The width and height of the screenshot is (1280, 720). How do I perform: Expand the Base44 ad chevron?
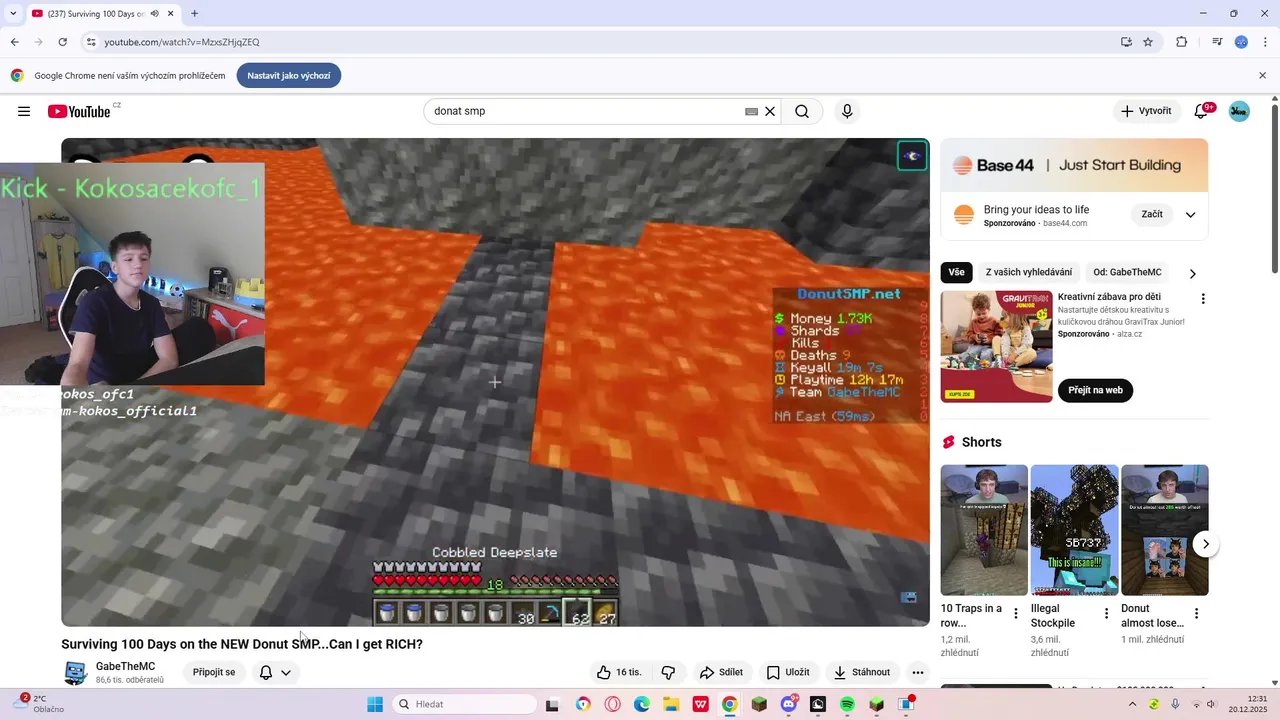tap(1190, 215)
